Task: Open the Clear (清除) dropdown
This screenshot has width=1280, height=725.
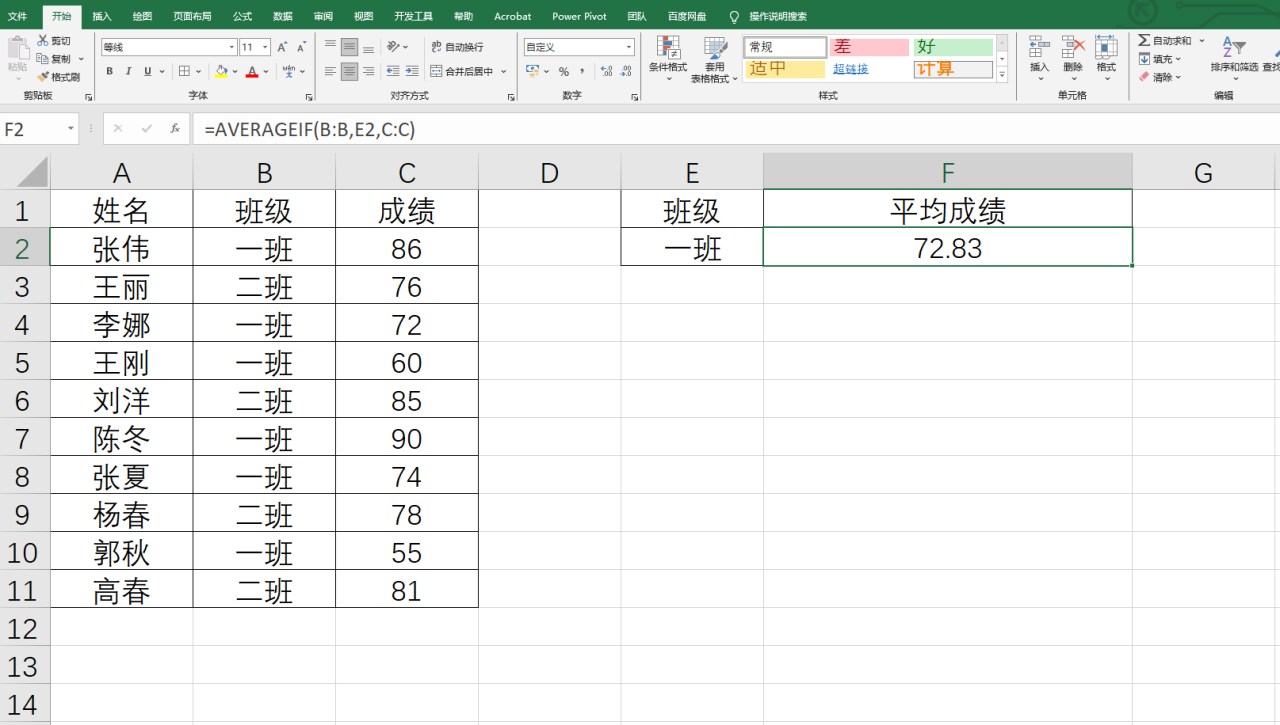Action: 1160,77
